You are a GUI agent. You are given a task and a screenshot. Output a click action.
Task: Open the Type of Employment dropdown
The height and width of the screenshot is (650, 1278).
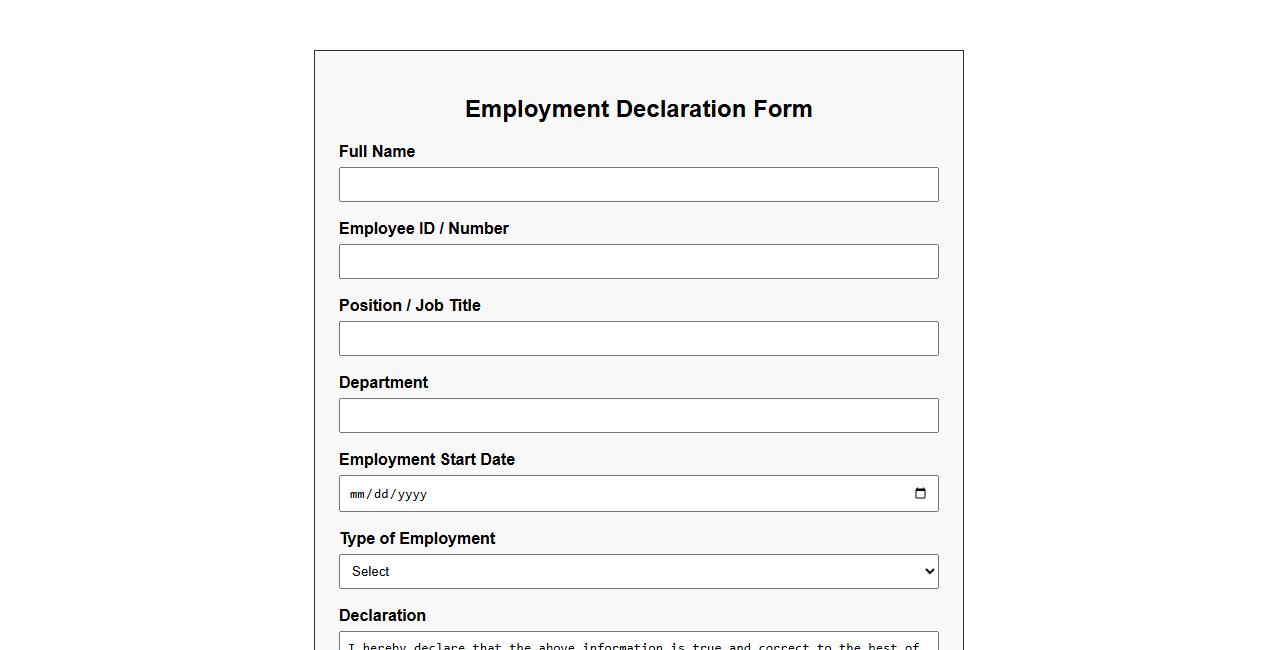tap(638, 571)
